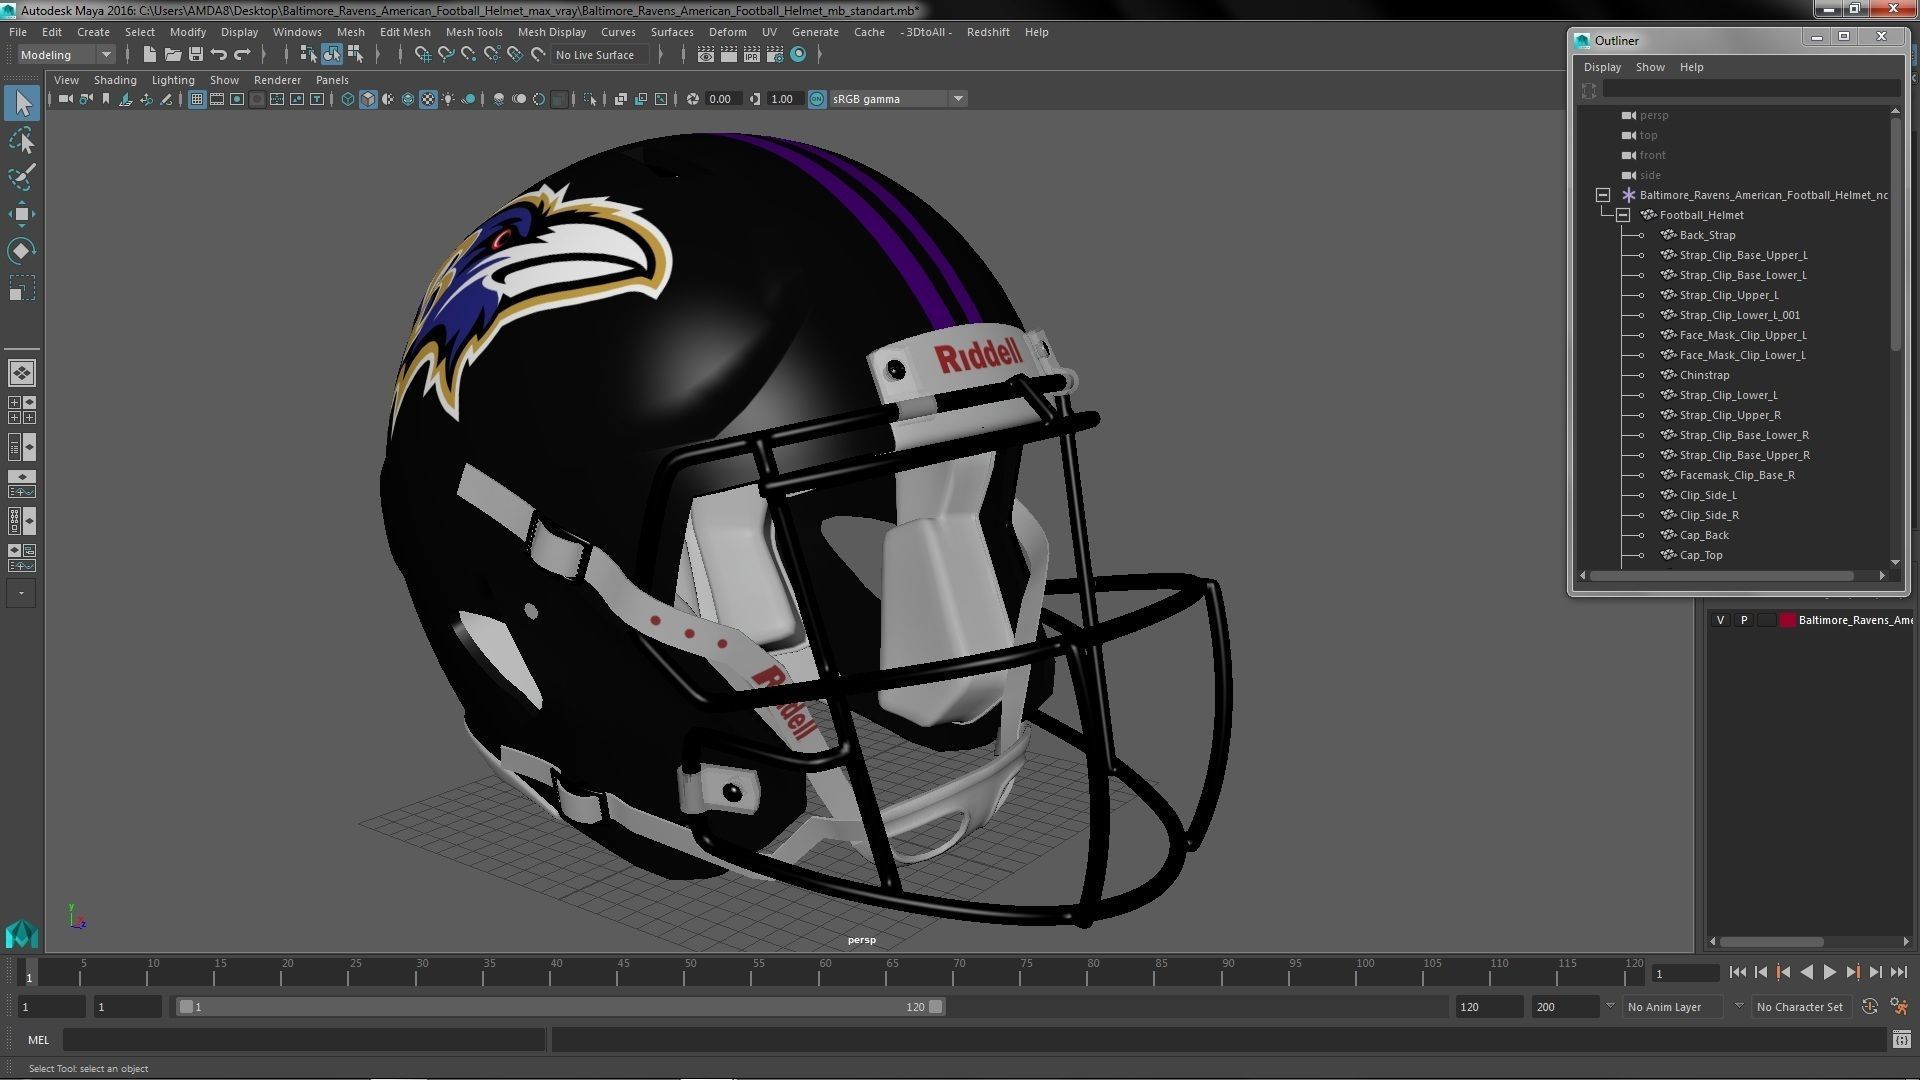The image size is (1920, 1080).
Task: Select the Four View layout icon
Action: pos(21,410)
